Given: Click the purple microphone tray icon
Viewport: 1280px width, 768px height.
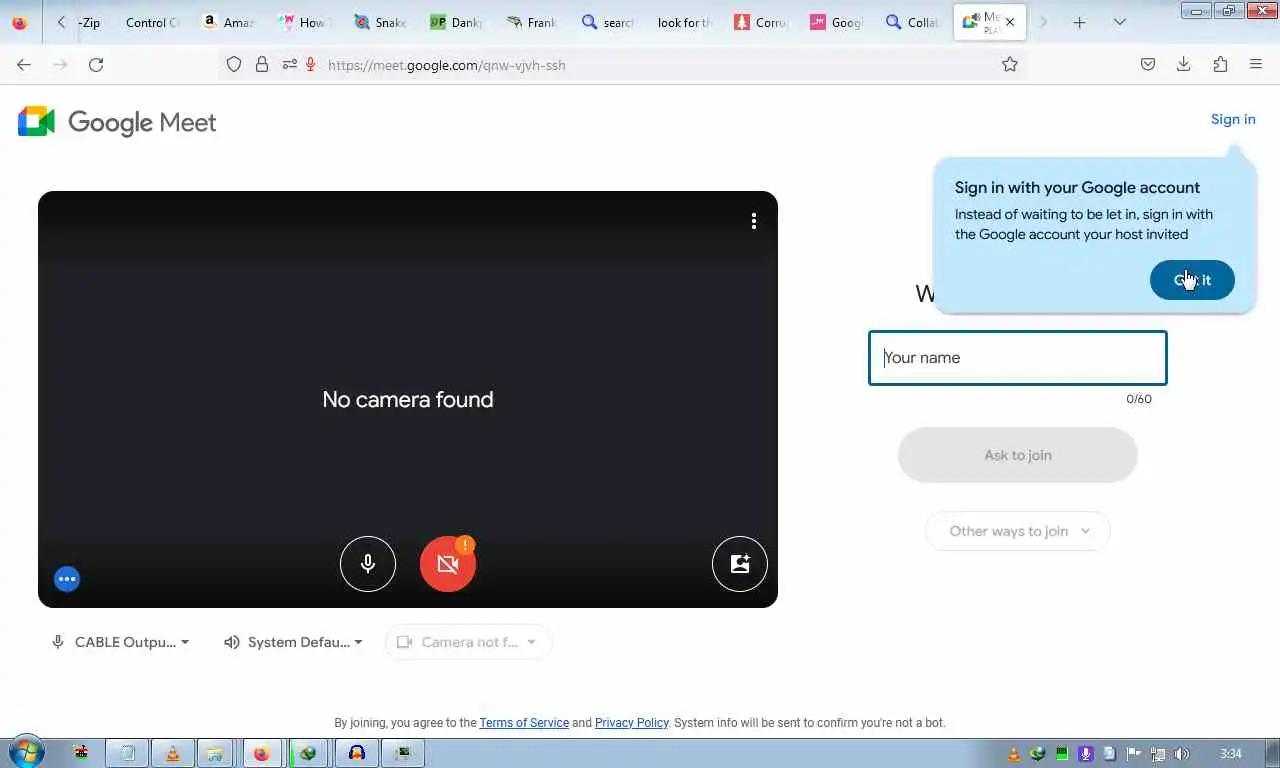Looking at the screenshot, I should (x=1086, y=753).
